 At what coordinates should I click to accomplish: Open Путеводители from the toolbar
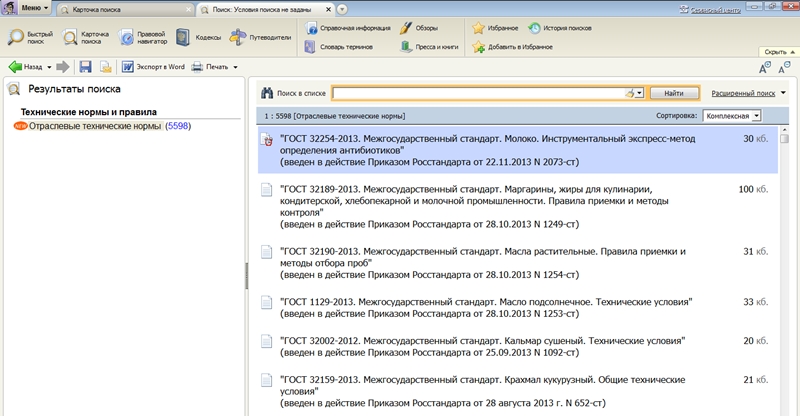(x=238, y=38)
